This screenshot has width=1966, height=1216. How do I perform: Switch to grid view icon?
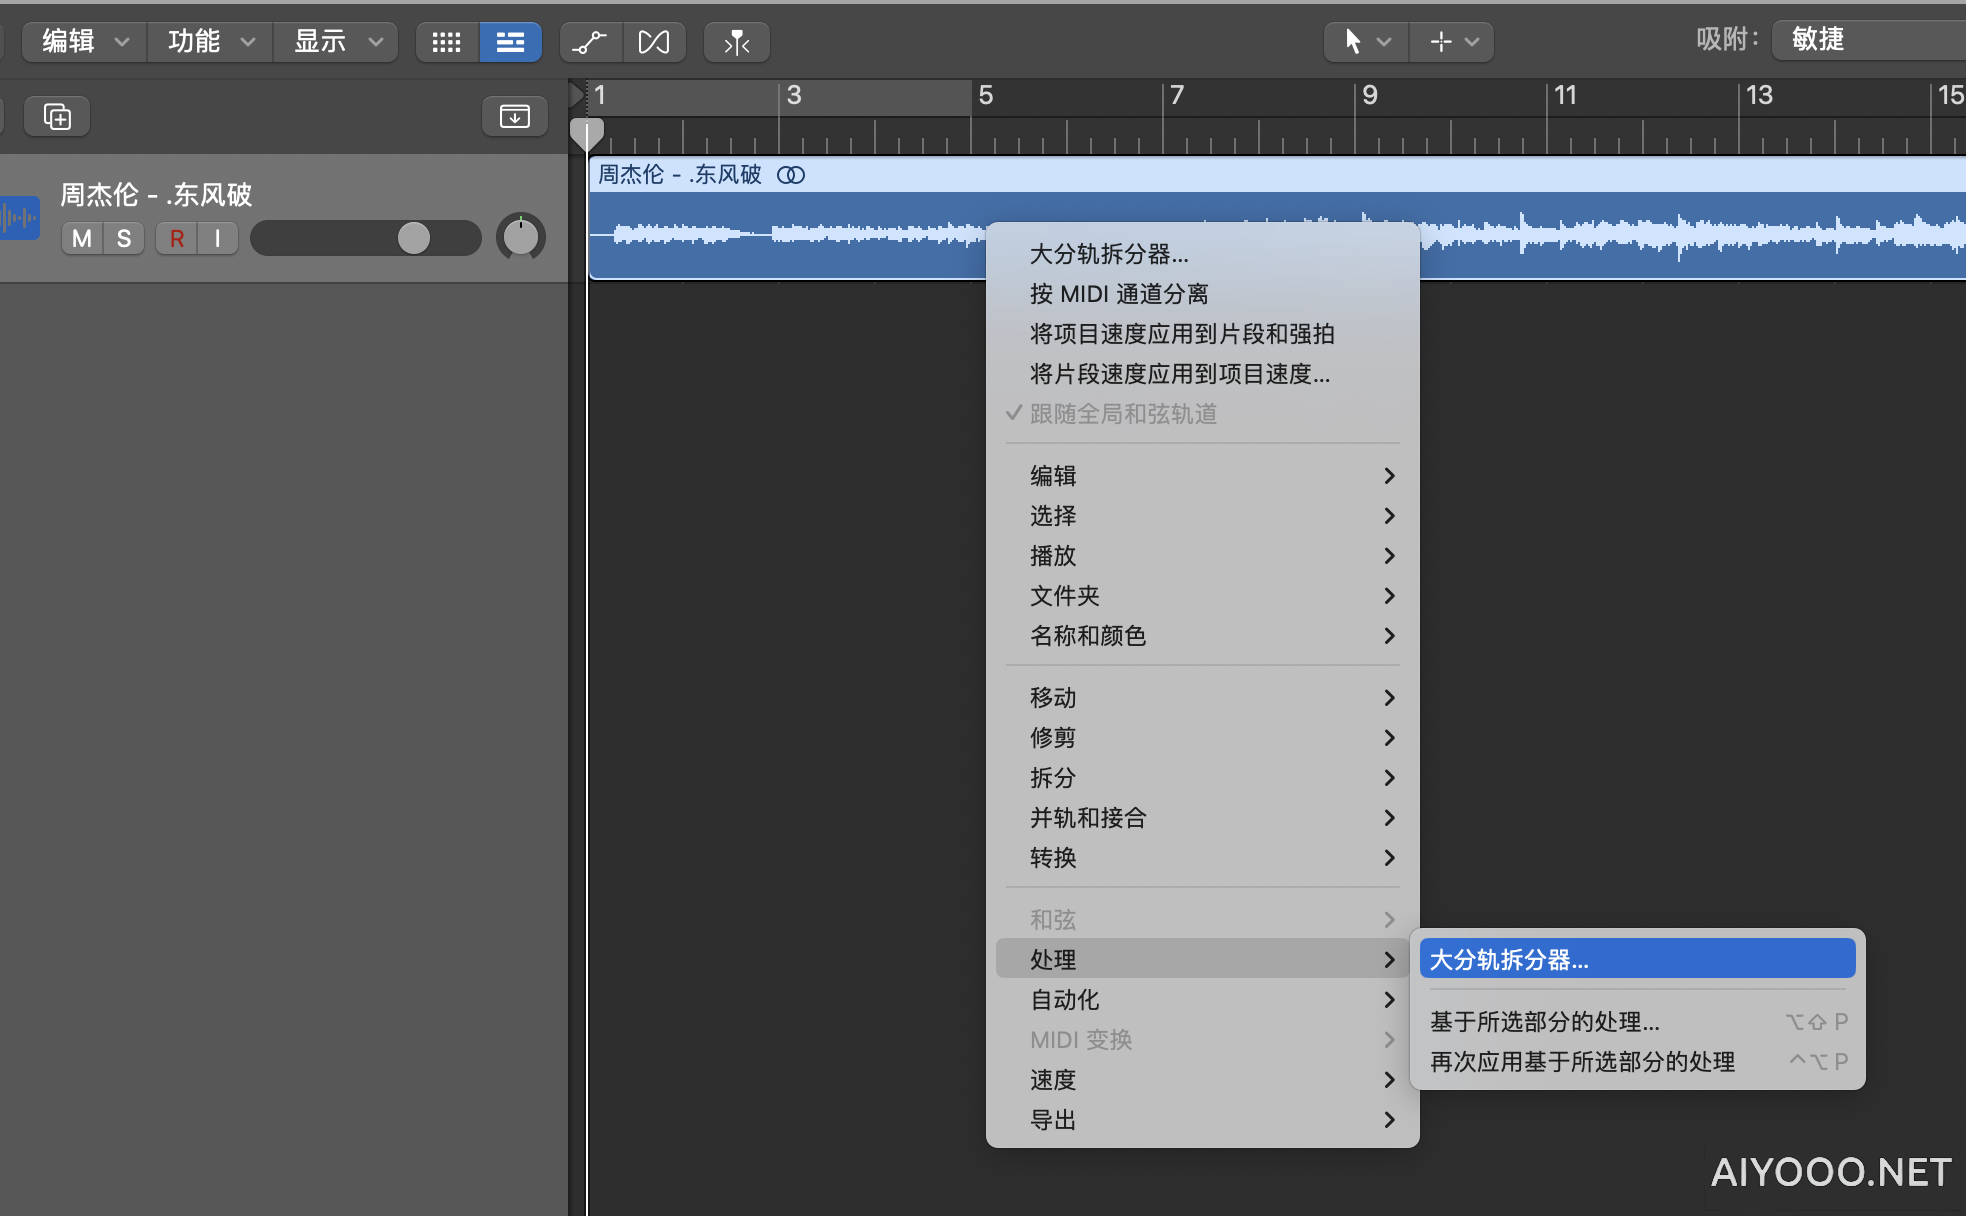(x=447, y=42)
